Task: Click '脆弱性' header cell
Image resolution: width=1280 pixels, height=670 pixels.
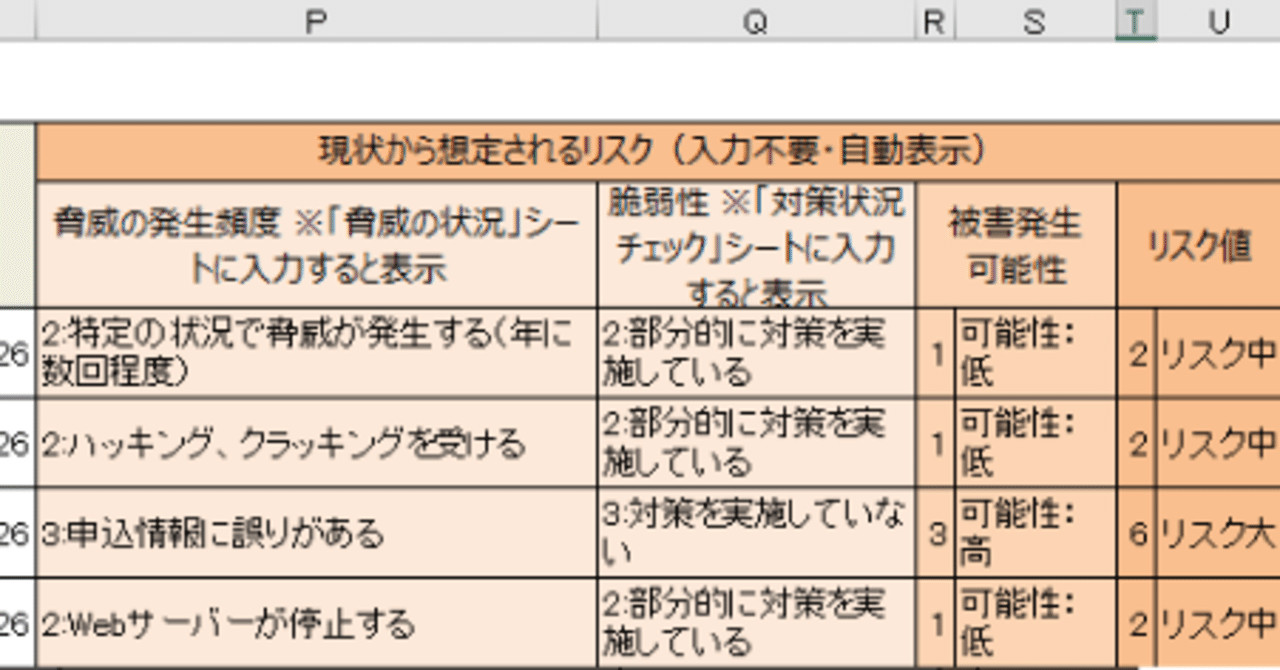Action: click(756, 244)
